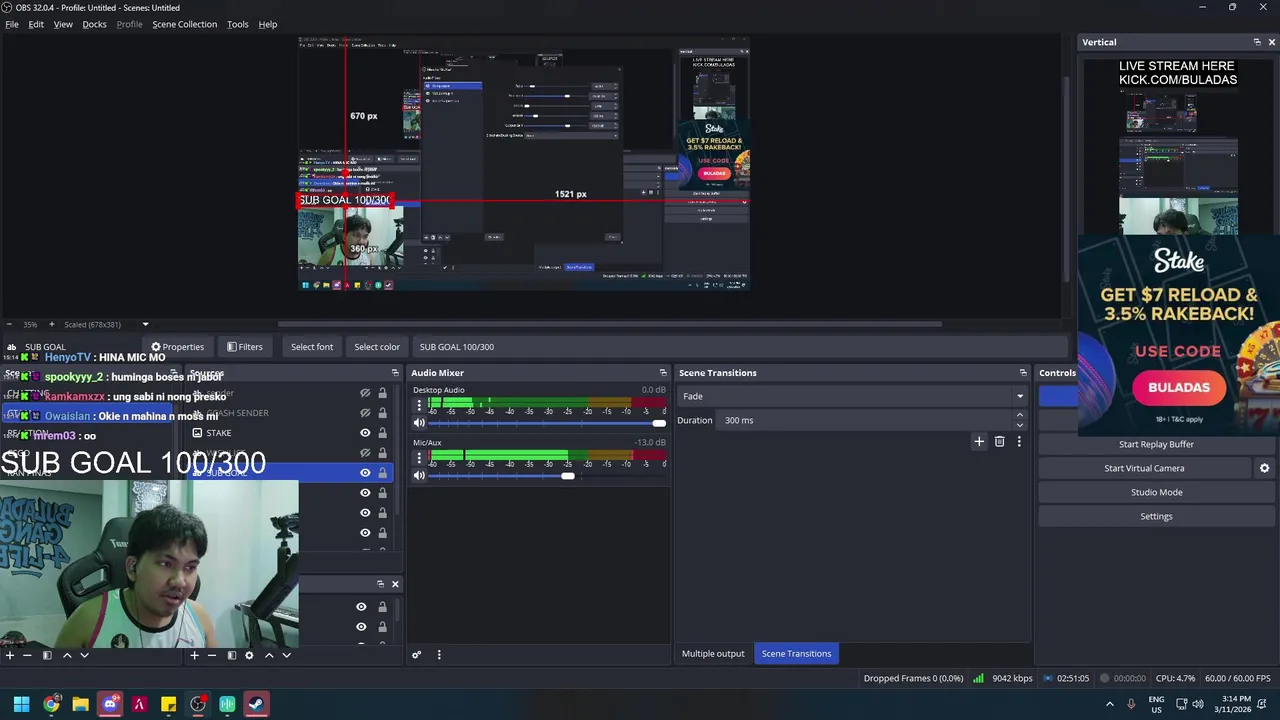The width and height of the screenshot is (1280, 720).
Task: Add a transition with the plus icon
Action: (x=979, y=441)
